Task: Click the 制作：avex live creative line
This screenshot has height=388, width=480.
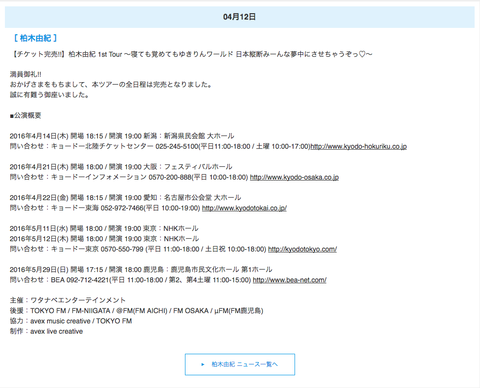Action: tap(46, 331)
